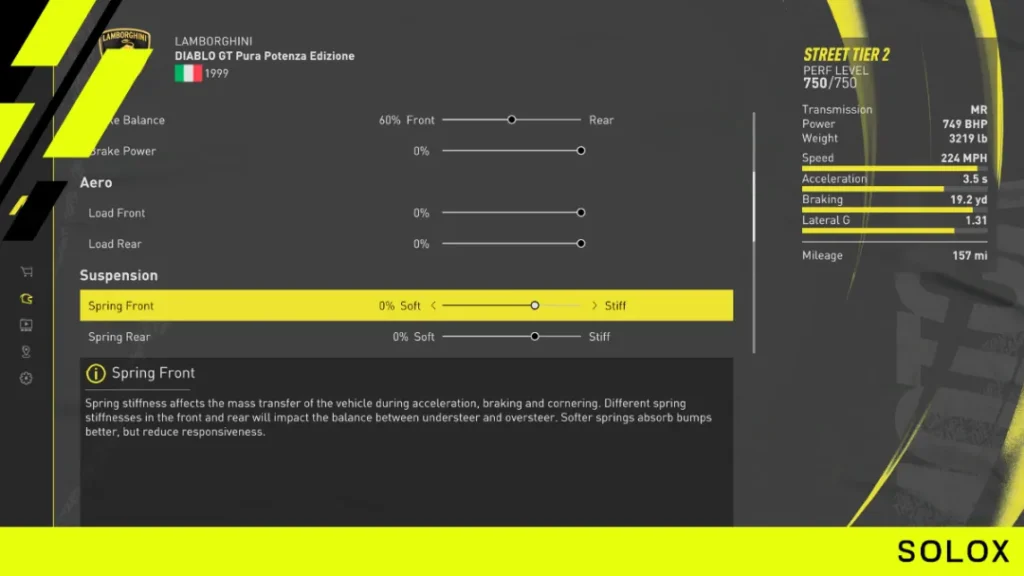This screenshot has width=1024, height=576.
Task: Open the shop cart icon in sidebar
Action: (x=26, y=272)
